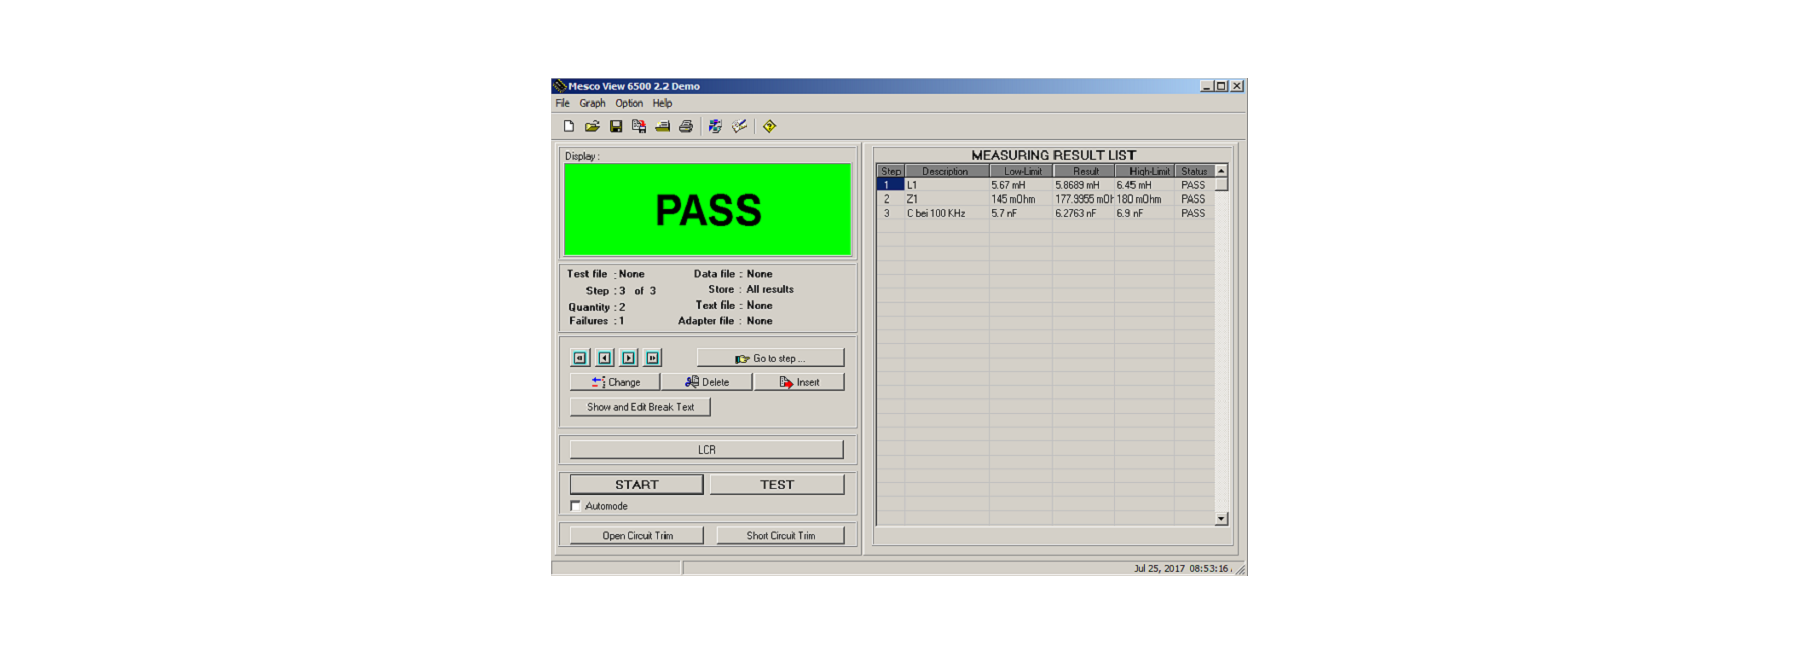Image resolution: width=1800 pixels, height=654 pixels.
Task: Click the Save floppy disk icon
Action: point(616,127)
